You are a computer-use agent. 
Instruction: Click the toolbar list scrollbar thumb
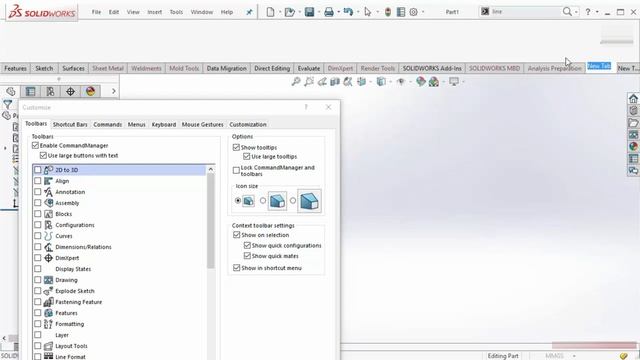tap(211, 221)
